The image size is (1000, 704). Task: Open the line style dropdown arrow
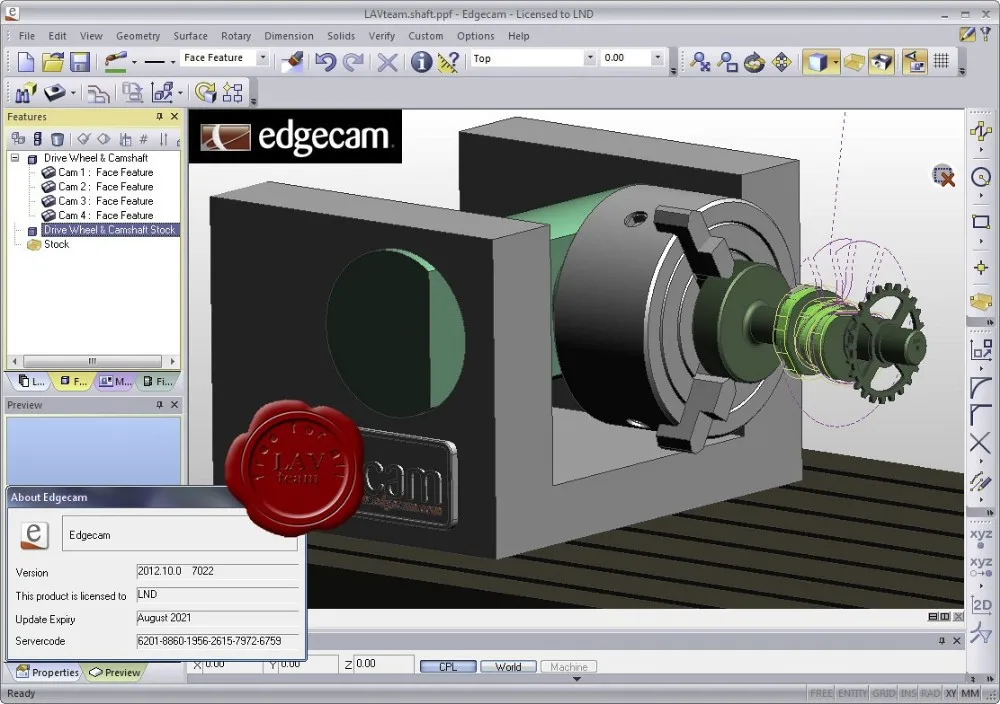(x=173, y=62)
